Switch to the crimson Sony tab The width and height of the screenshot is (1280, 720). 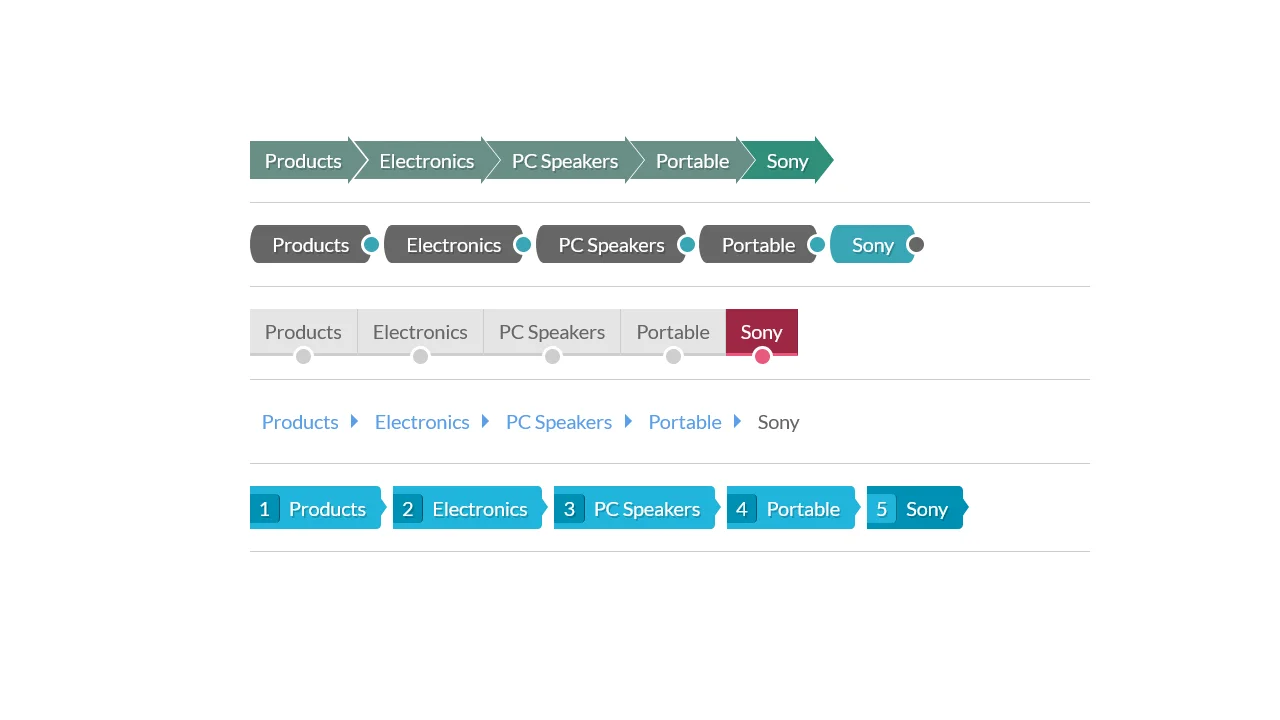pos(761,332)
